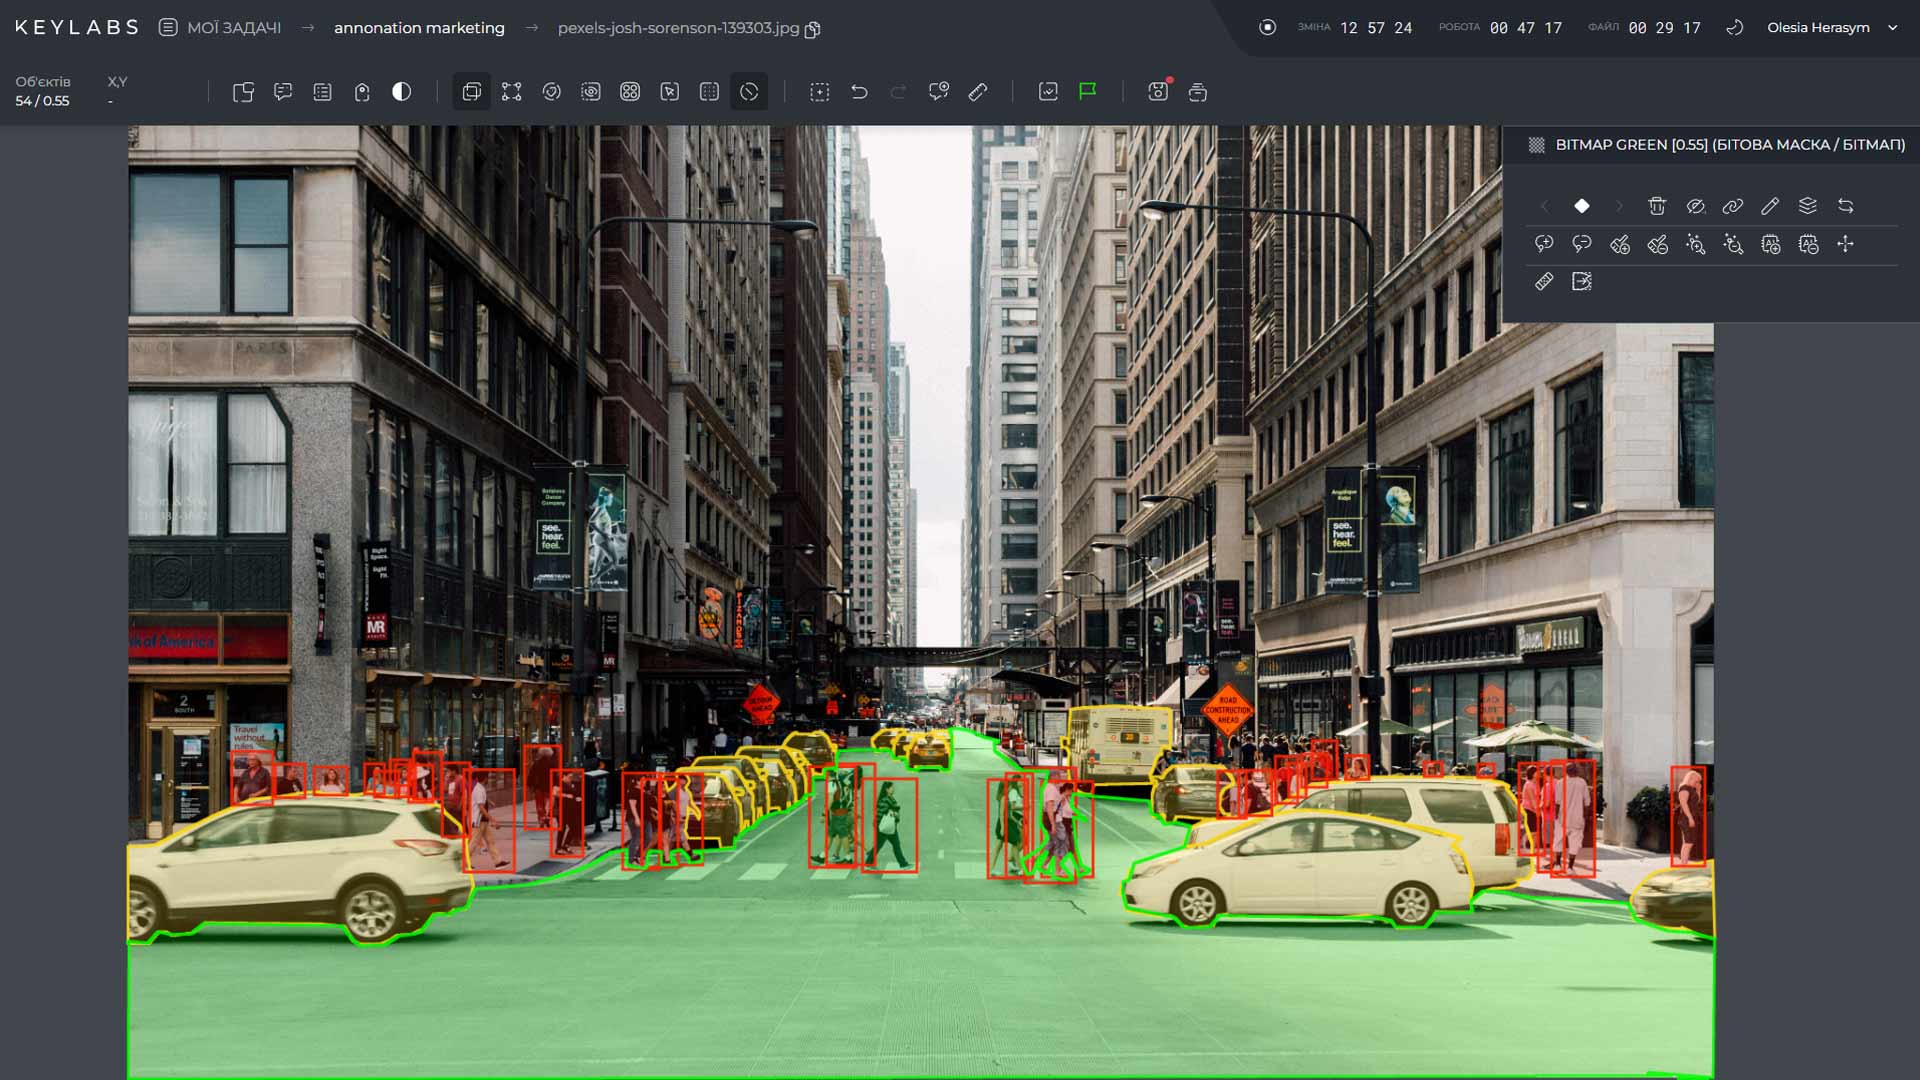Viewport: 1920px width, 1080px height.
Task: Toggle the green flag marker in the toolbar
Action: pyautogui.click(x=1086, y=91)
